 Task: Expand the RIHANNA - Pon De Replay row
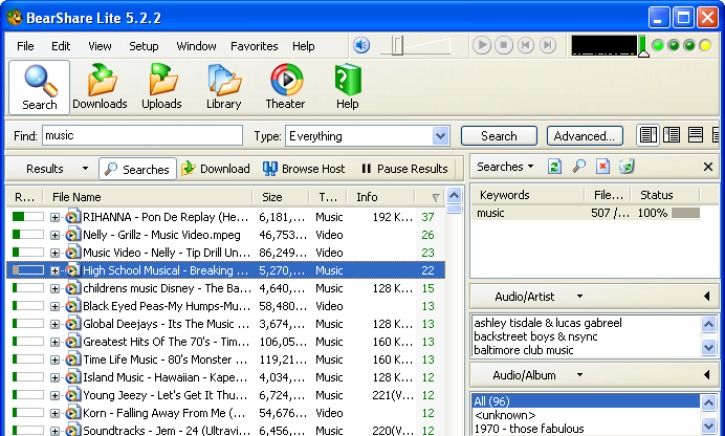pos(55,217)
